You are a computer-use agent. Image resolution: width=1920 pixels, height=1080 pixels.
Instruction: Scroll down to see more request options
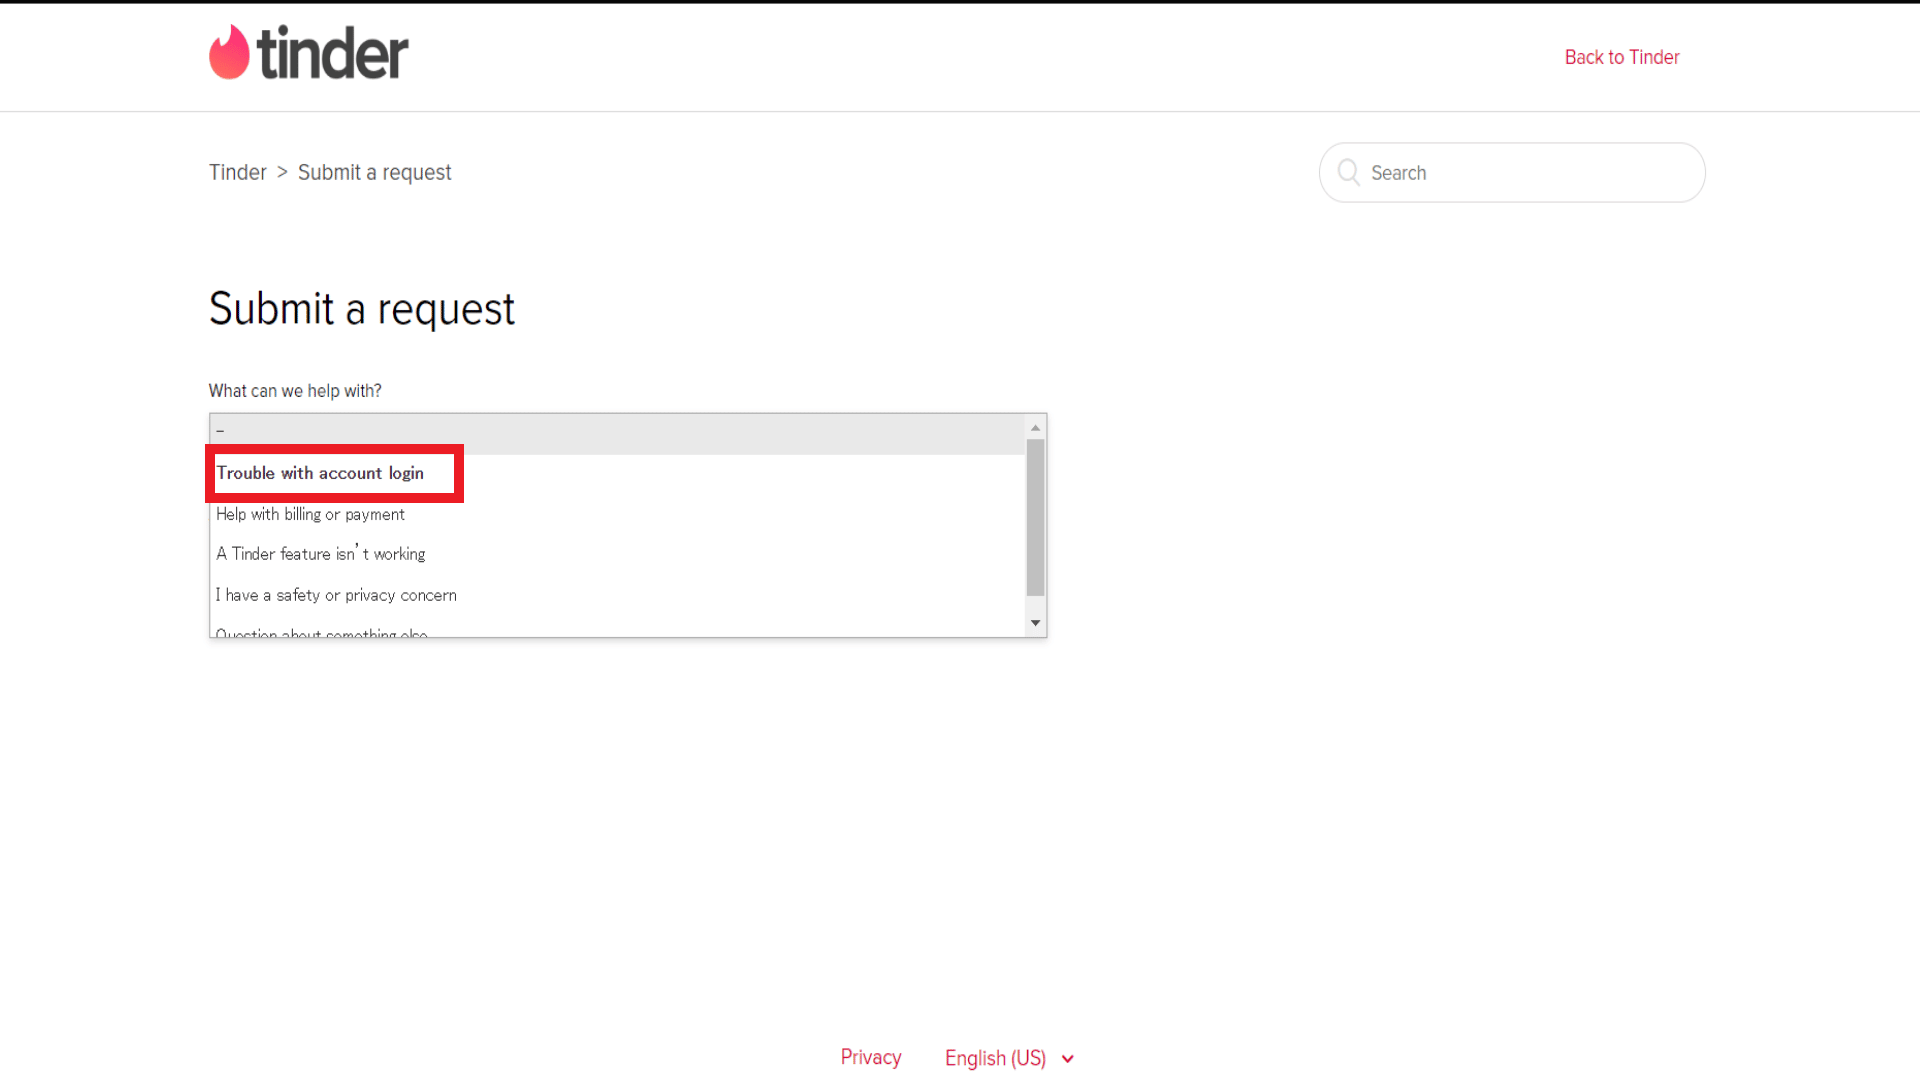(1035, 621)
